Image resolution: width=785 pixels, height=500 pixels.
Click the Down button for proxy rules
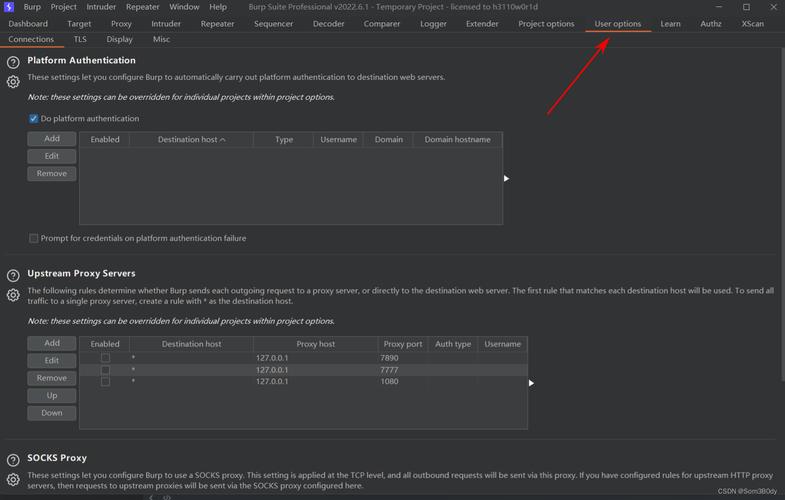52,413
